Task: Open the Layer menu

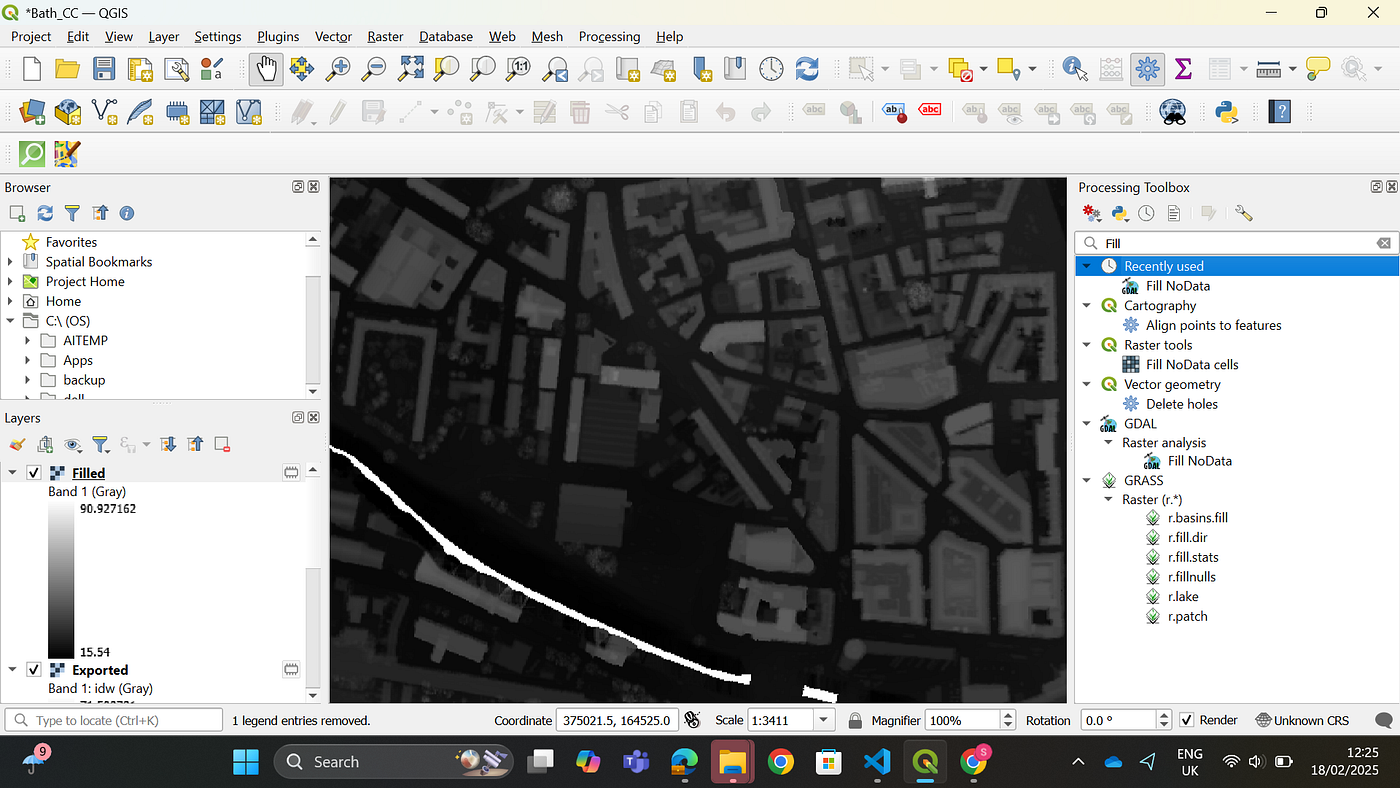Action: [164, 36]
